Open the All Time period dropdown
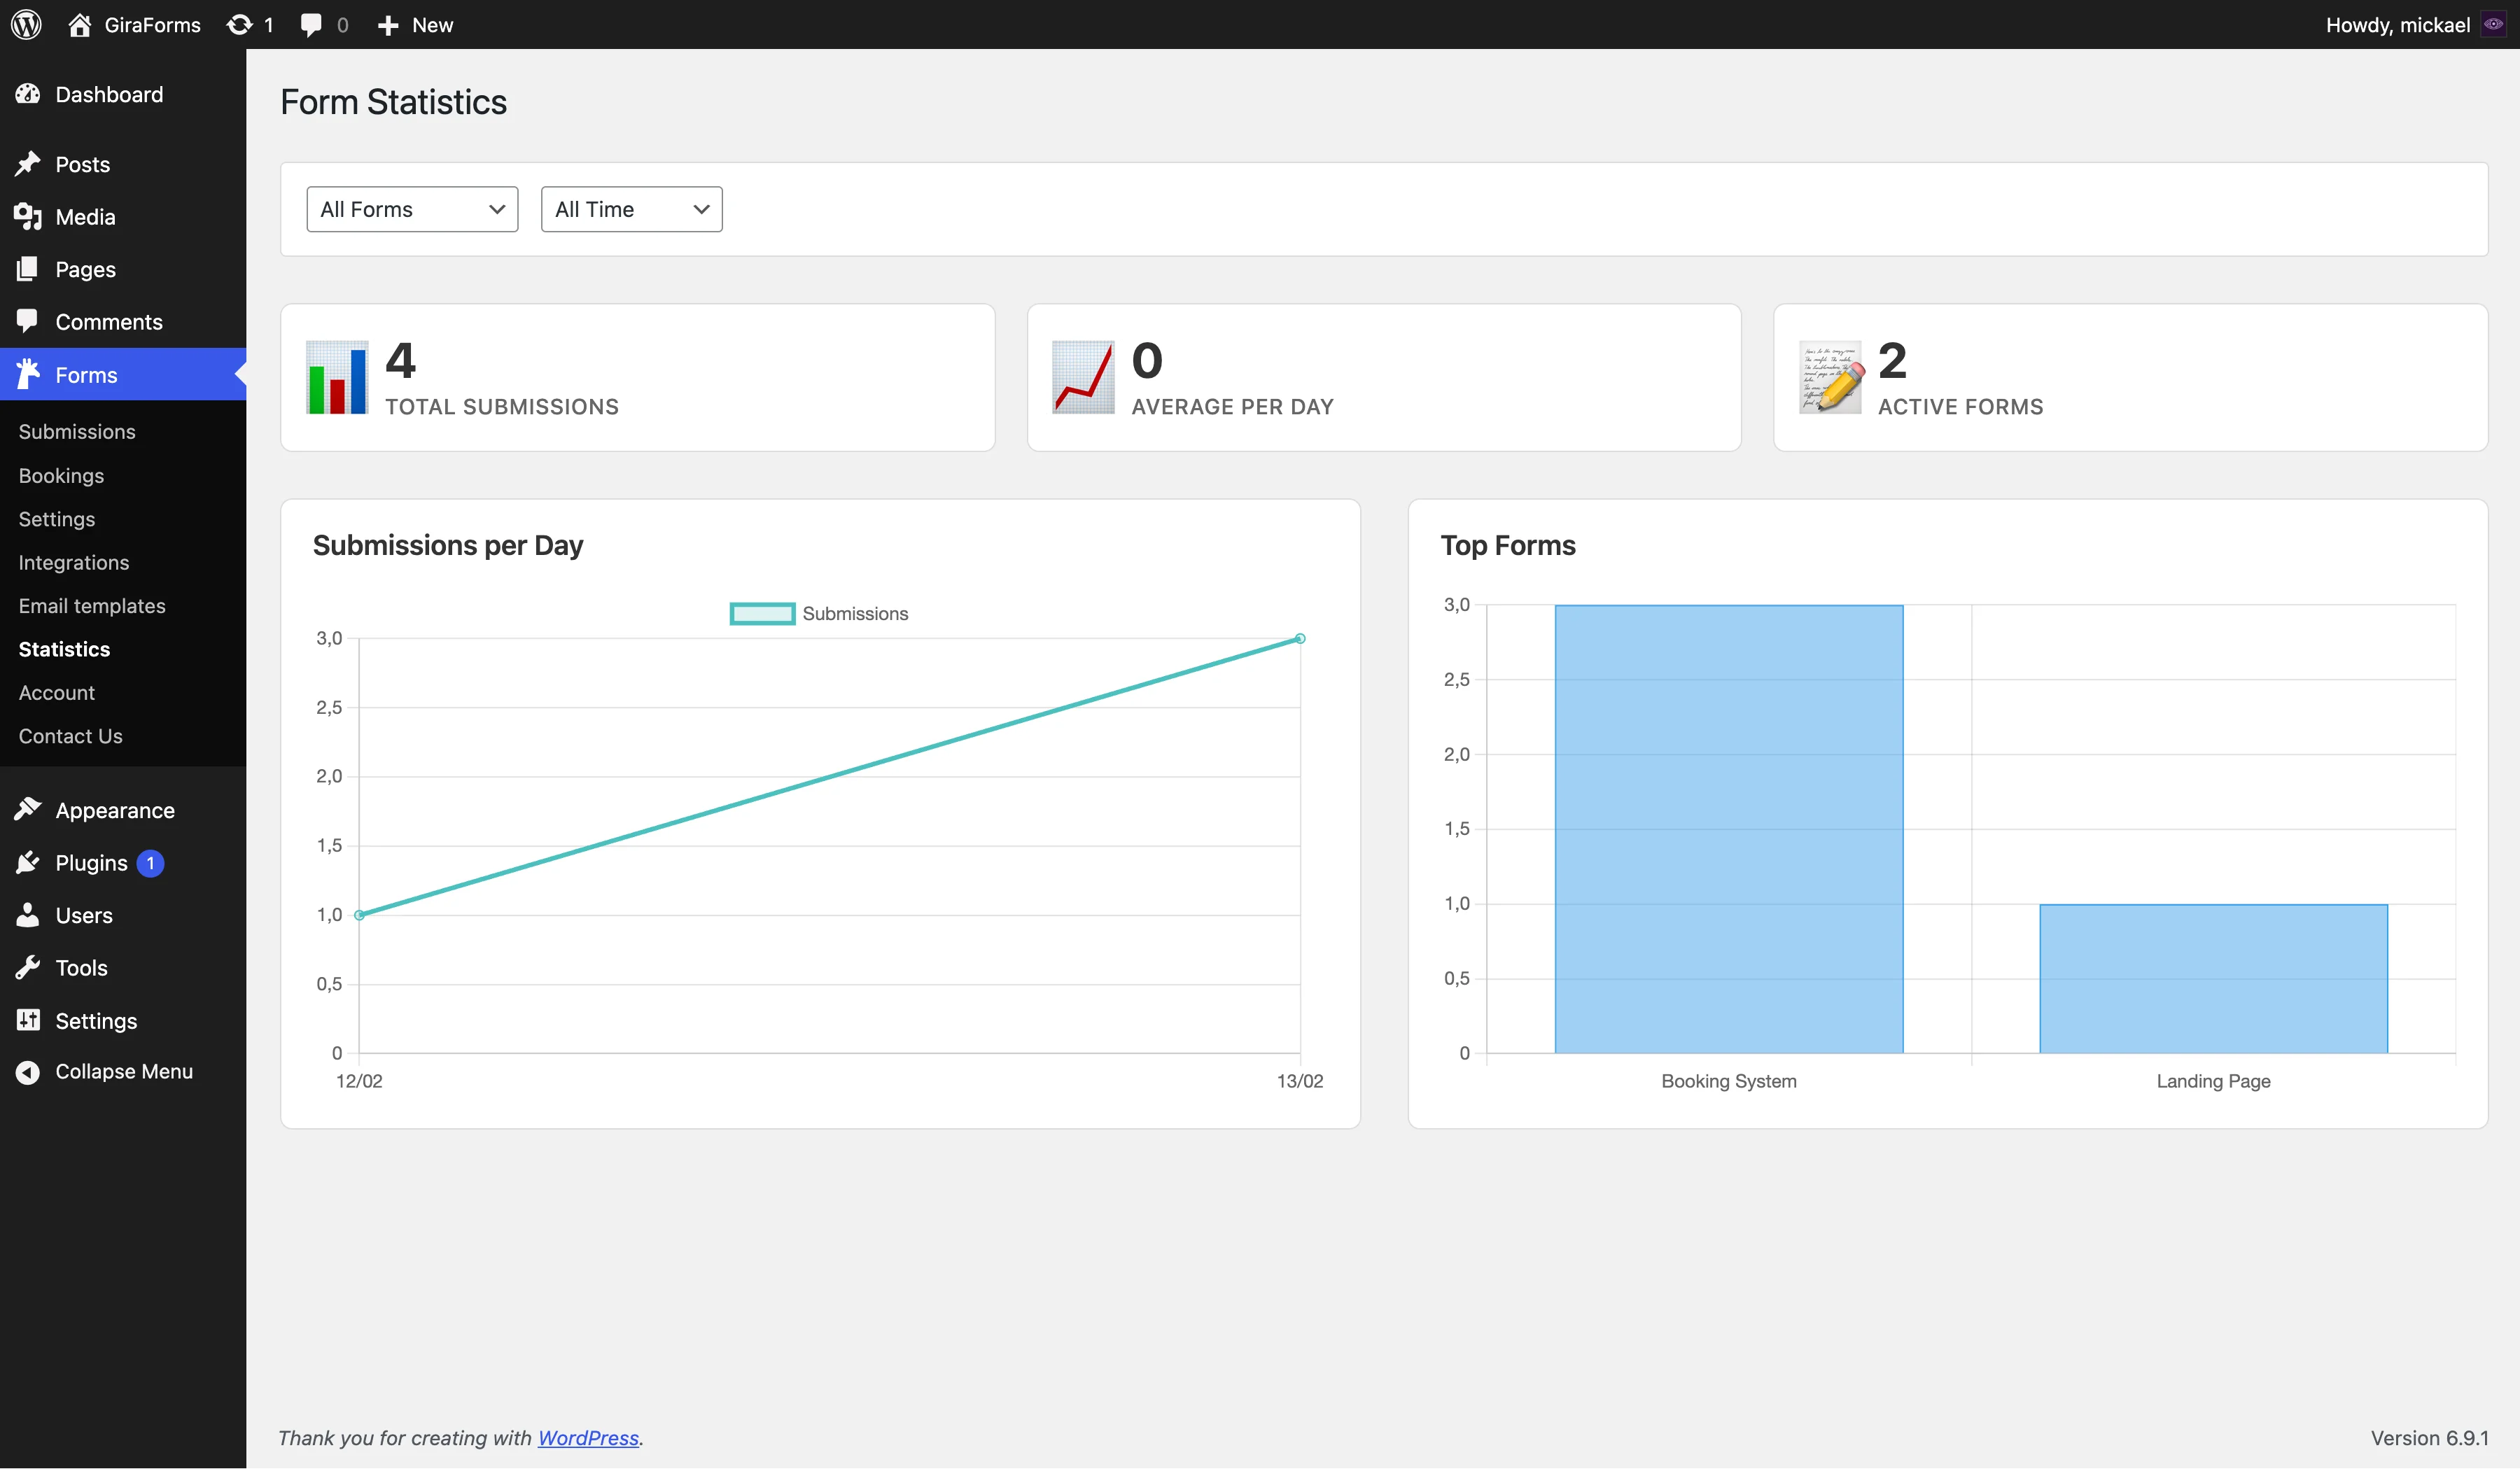2520x1469 pixels. pyautogui.click(x=630, y=209)
